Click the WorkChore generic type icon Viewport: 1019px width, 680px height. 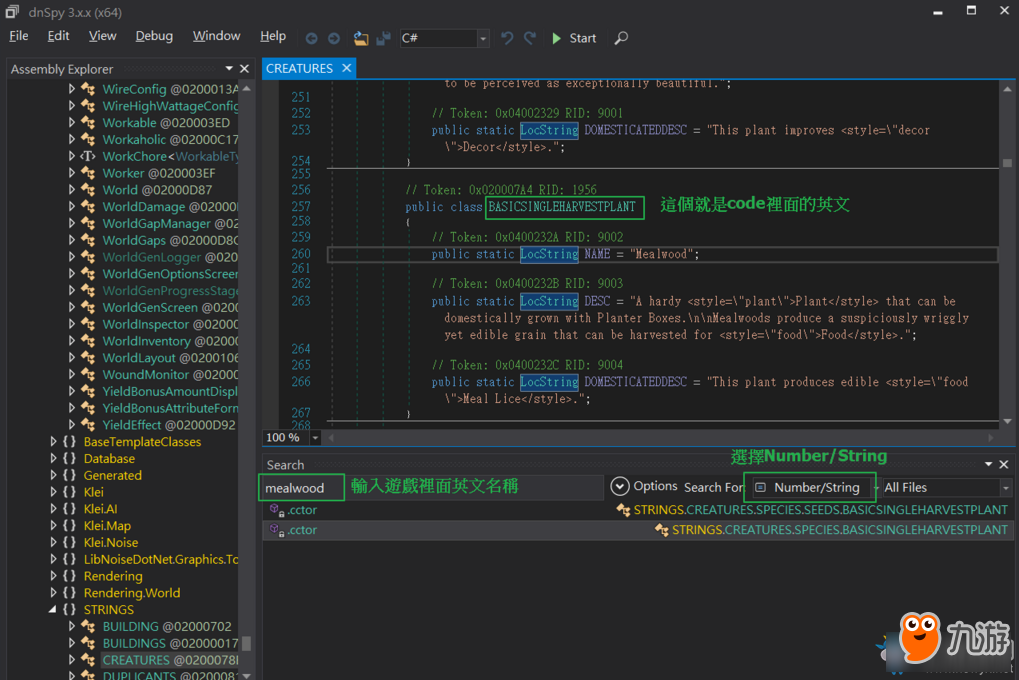point(88,156)
